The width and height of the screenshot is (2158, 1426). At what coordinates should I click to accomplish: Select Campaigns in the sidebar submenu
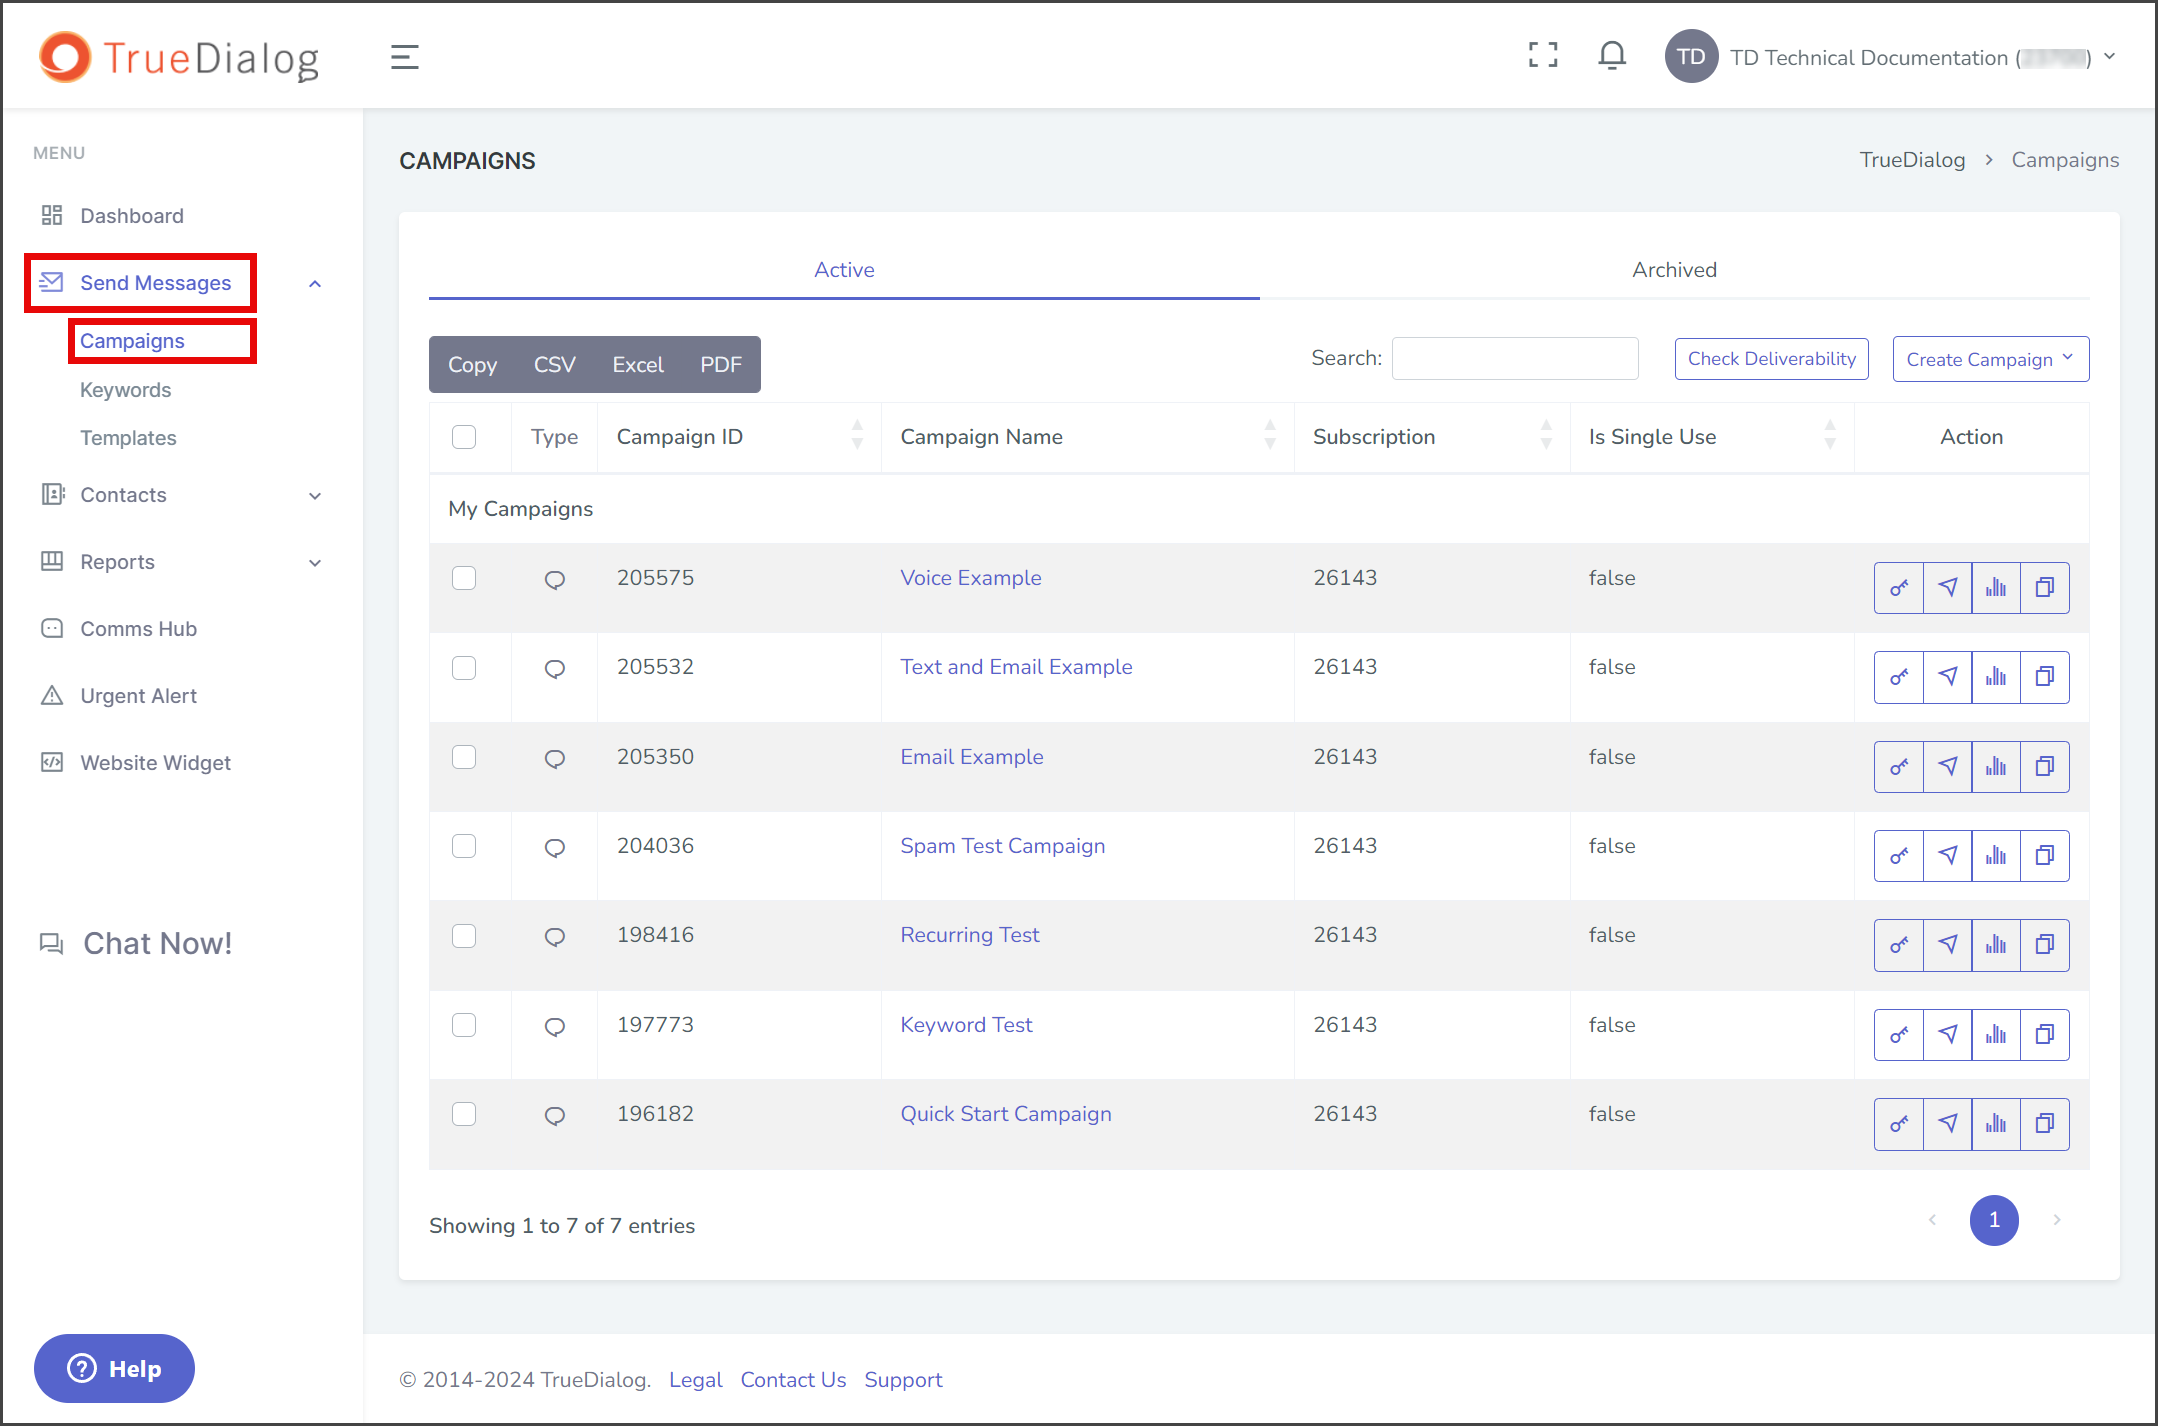(x=132, y=341)
